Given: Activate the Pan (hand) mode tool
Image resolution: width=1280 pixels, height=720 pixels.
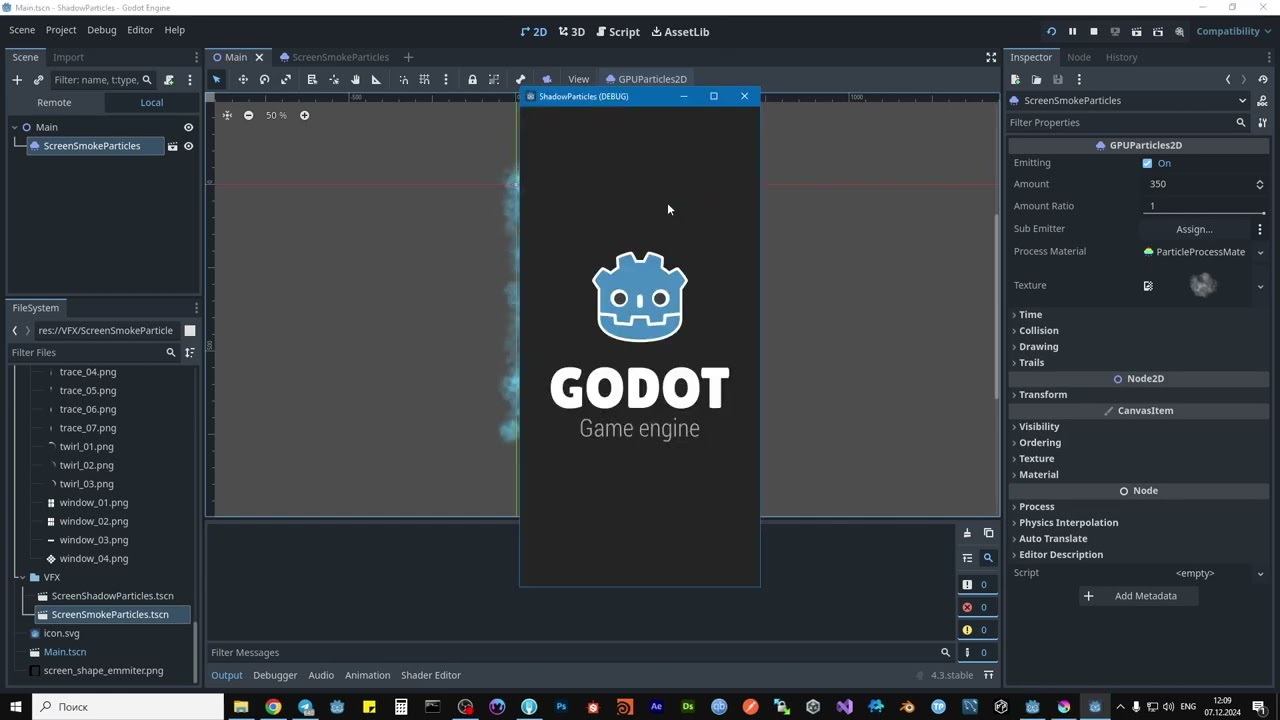Looking at the screenshot, I should [x=355, y=79].
